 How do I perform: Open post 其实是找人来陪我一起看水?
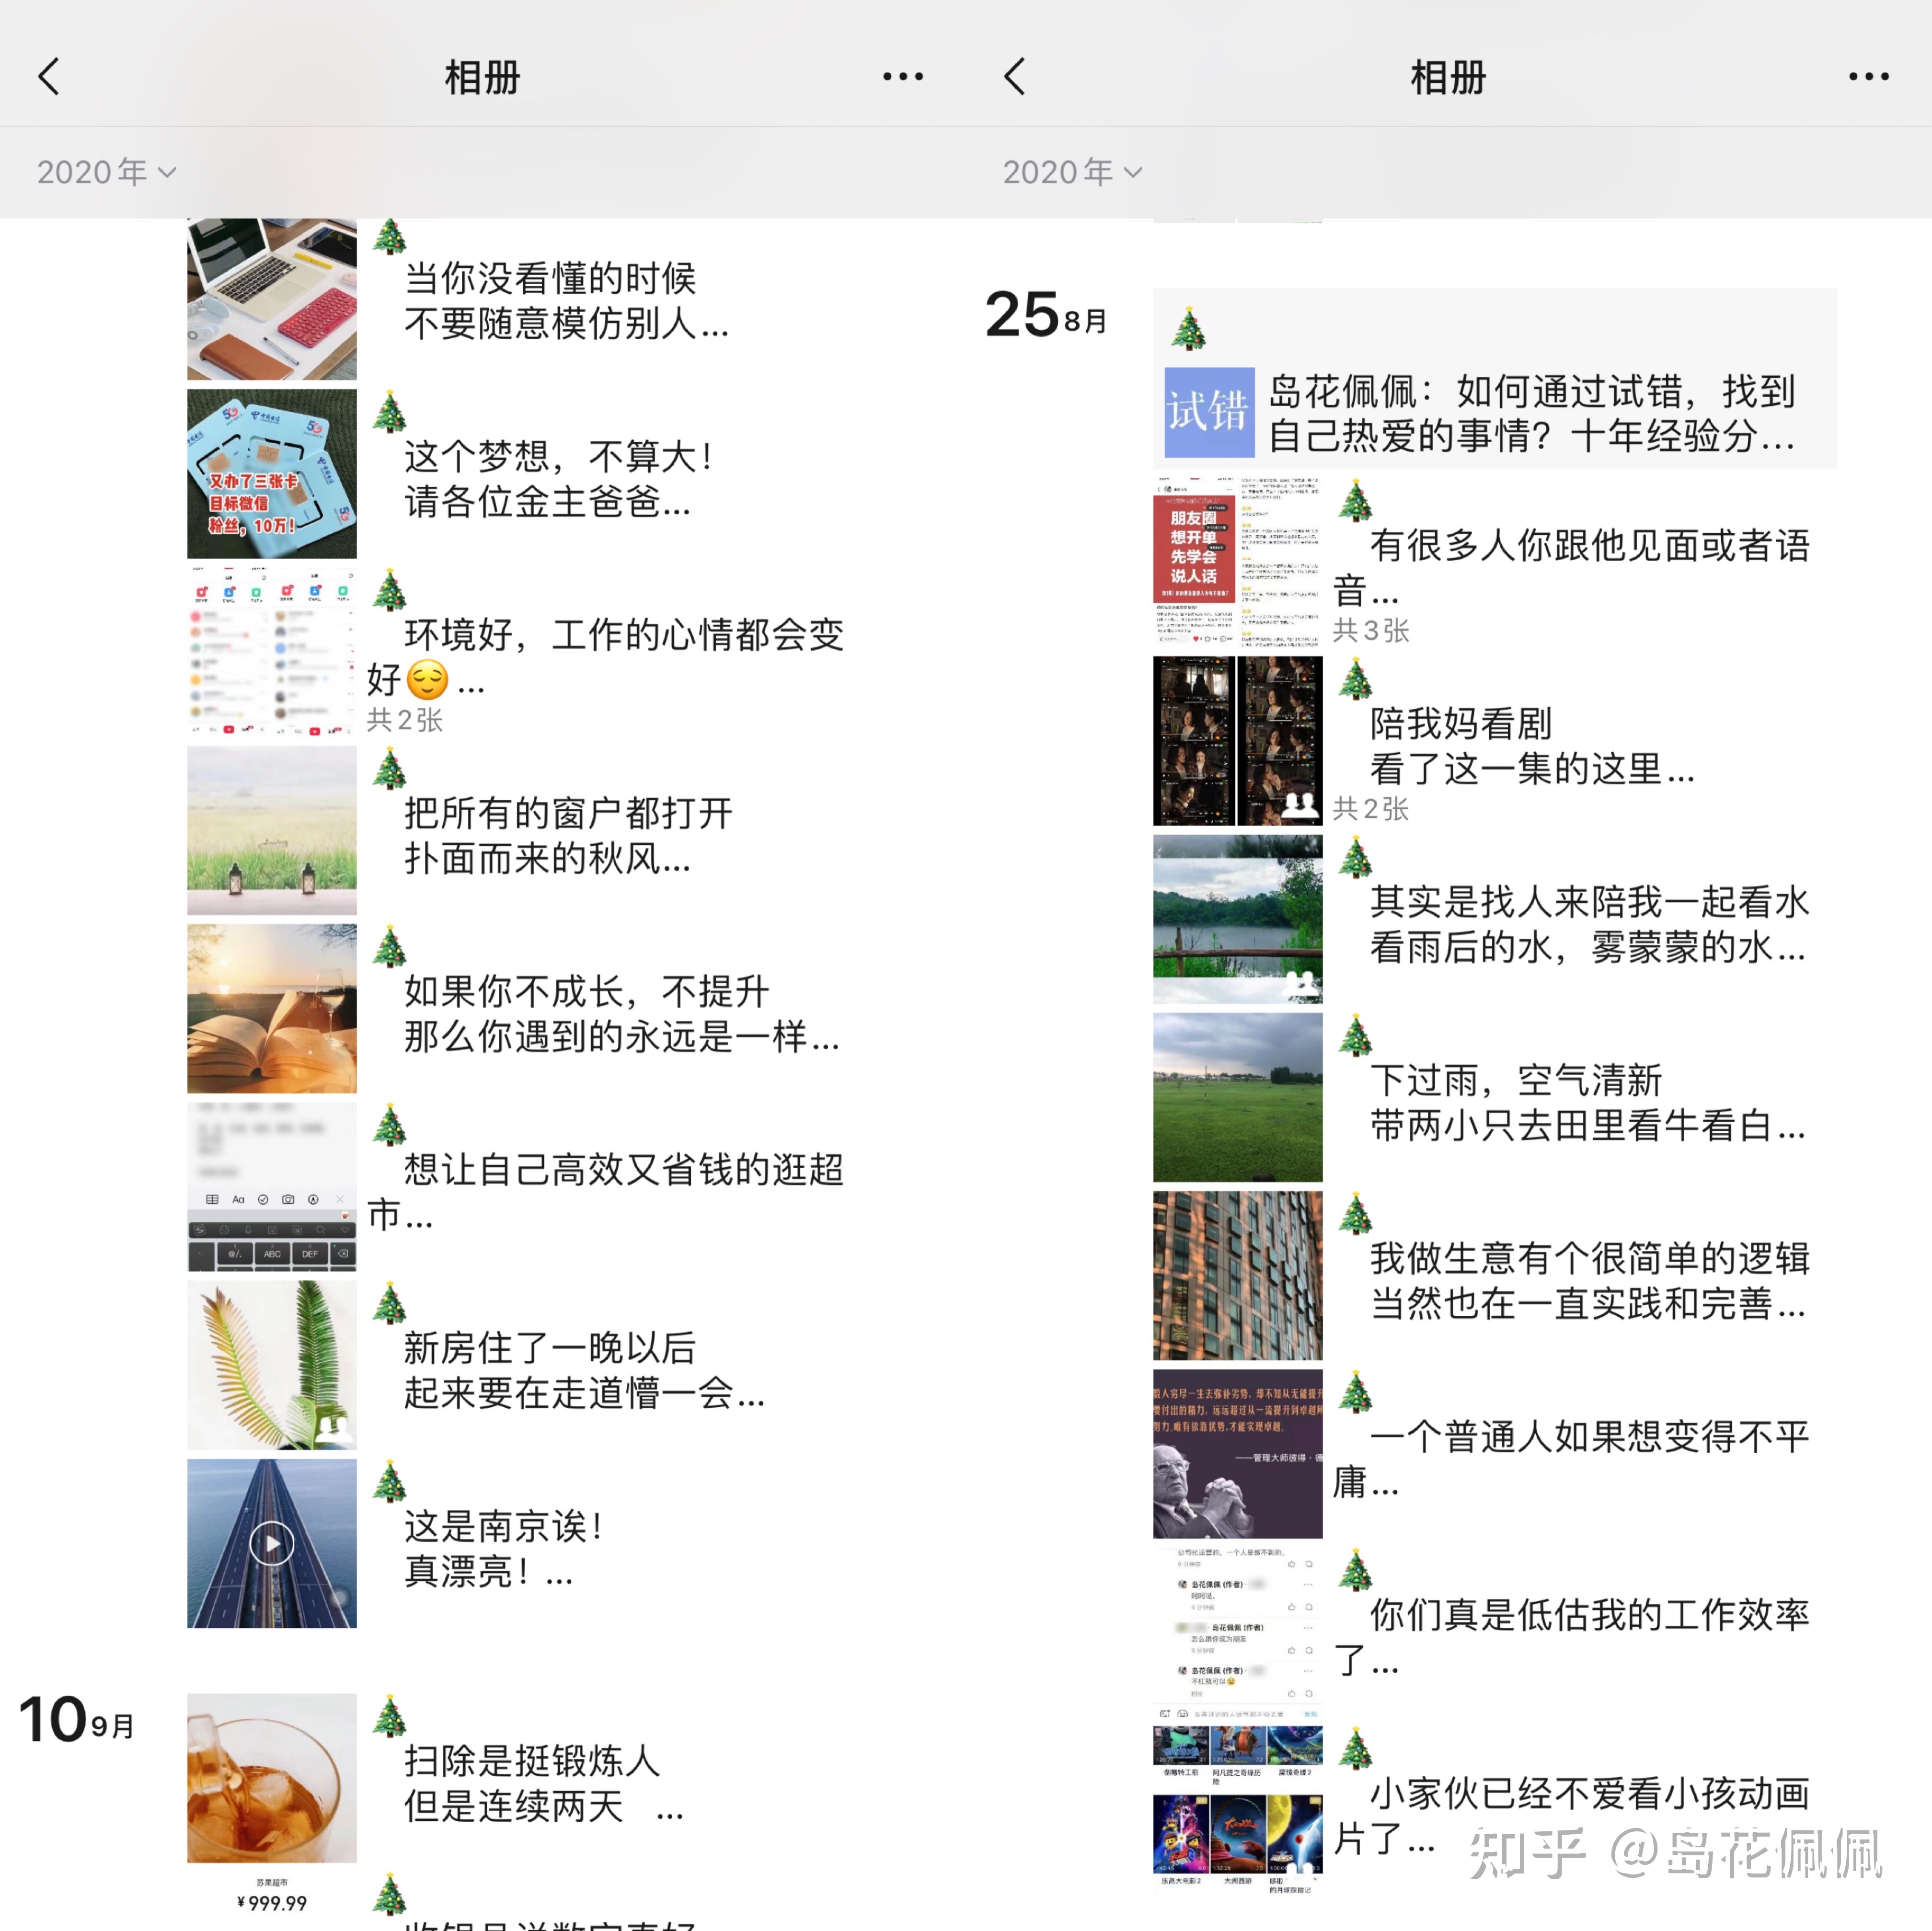coord(1589,924)
